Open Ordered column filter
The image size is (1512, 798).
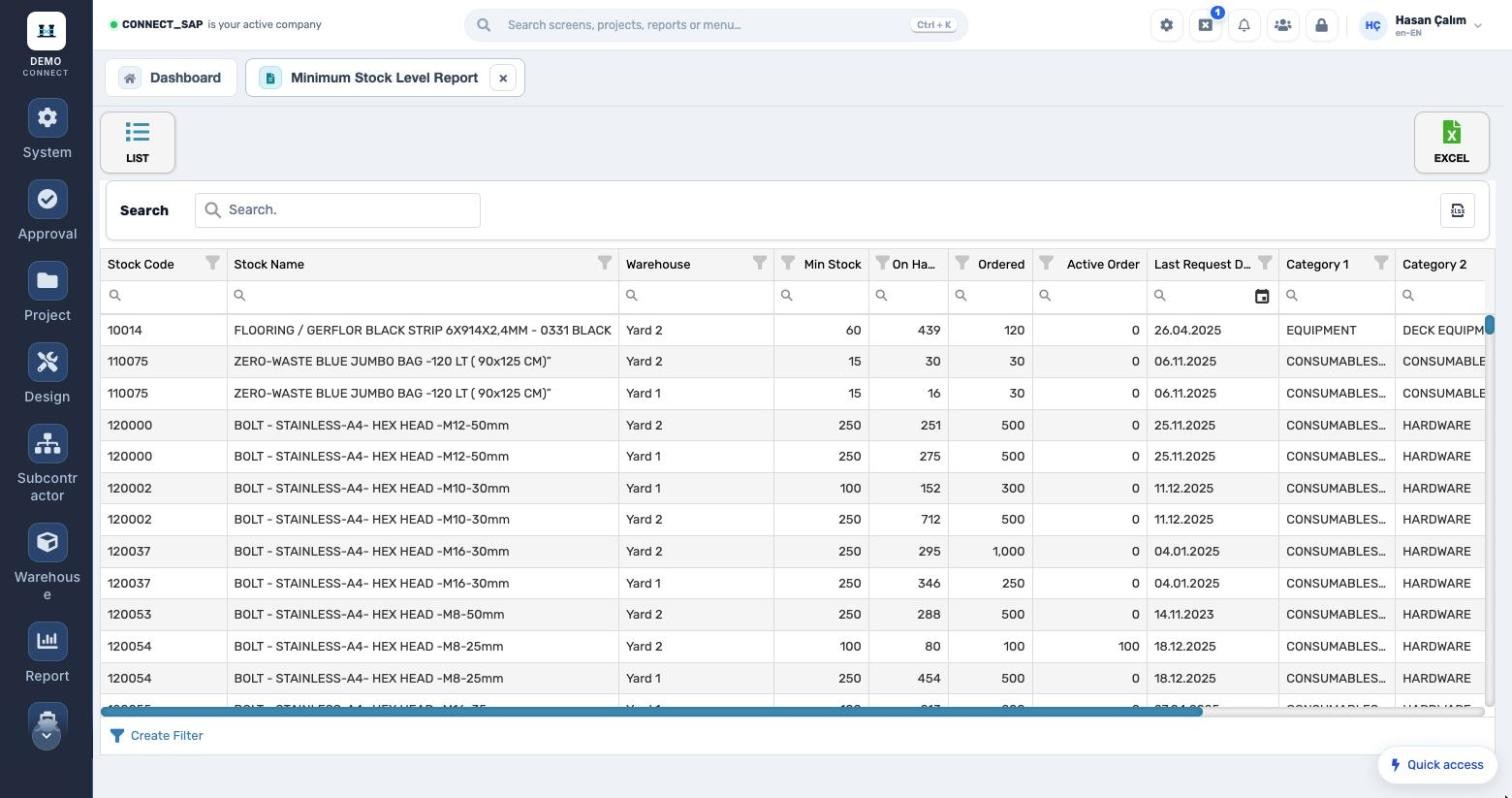(962, 263)
